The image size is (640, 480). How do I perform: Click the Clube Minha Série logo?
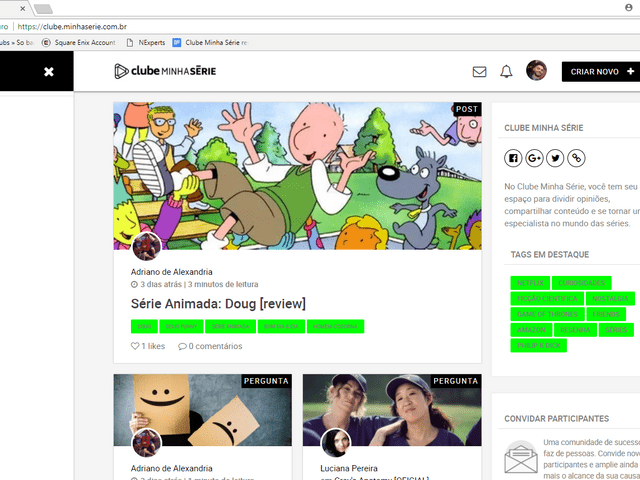[x=165, y=71]
